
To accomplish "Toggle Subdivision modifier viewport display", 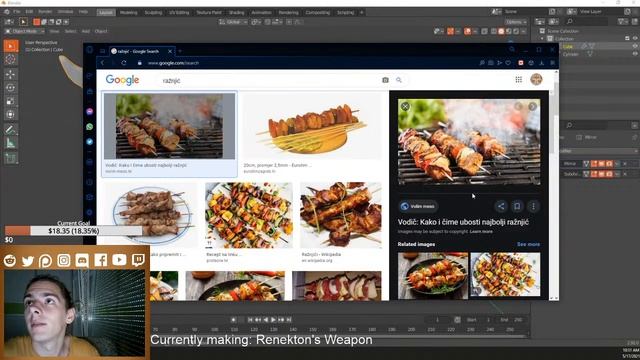I will pyautogui.click(x=602, y=174).
